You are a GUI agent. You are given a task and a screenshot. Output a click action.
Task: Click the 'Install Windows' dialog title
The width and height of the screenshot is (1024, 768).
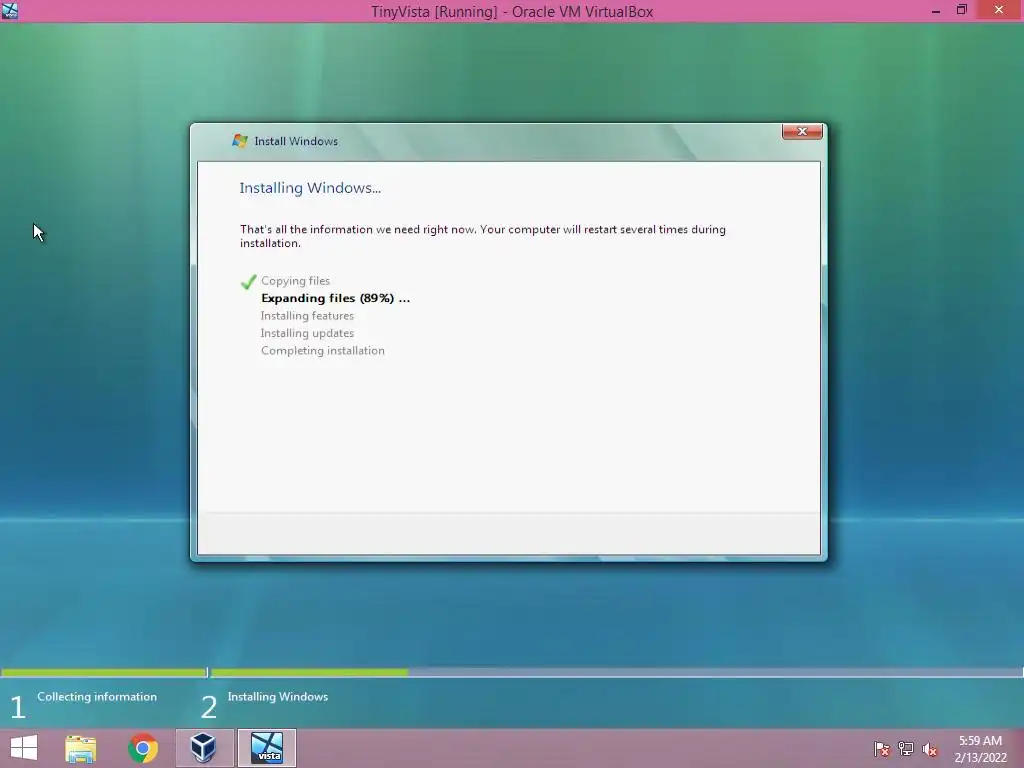[296, 141]
